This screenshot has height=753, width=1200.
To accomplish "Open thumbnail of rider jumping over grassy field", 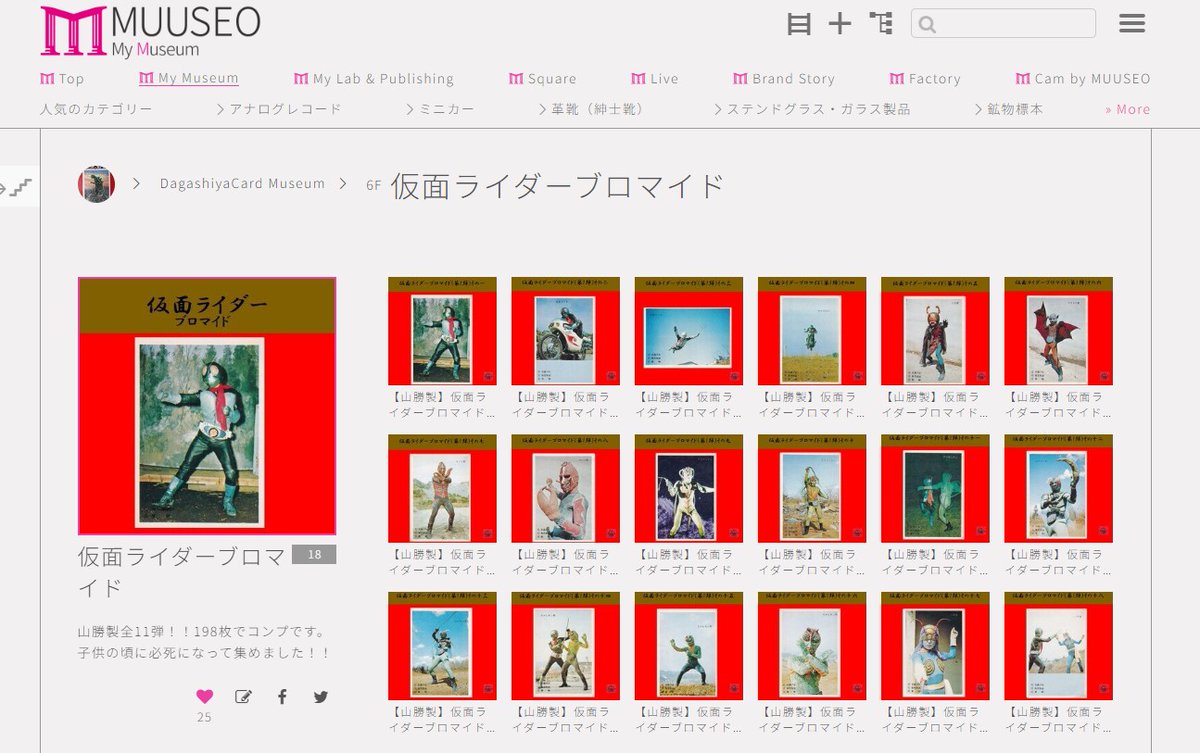I will pyautogui.click(x=811, y=331).
